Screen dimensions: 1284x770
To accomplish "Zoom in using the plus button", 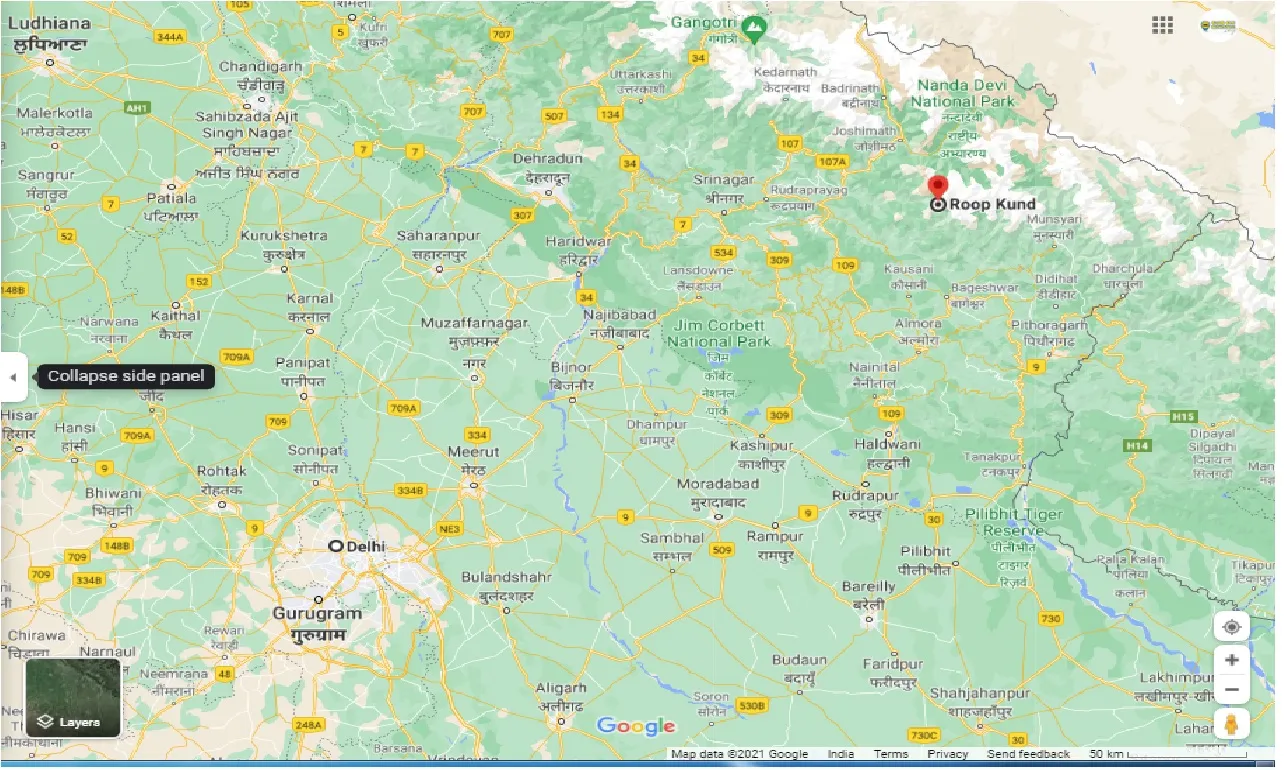I will pyautogui.click(x=1232, y=660).
